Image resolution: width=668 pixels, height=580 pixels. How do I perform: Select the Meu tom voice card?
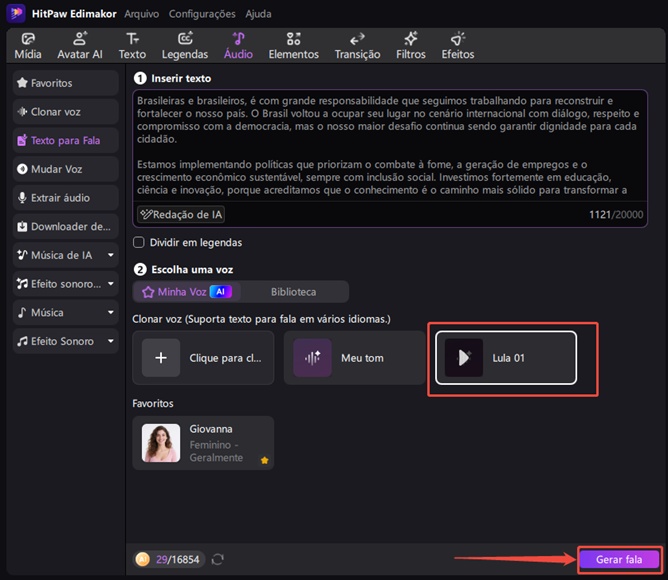point(354,358)
